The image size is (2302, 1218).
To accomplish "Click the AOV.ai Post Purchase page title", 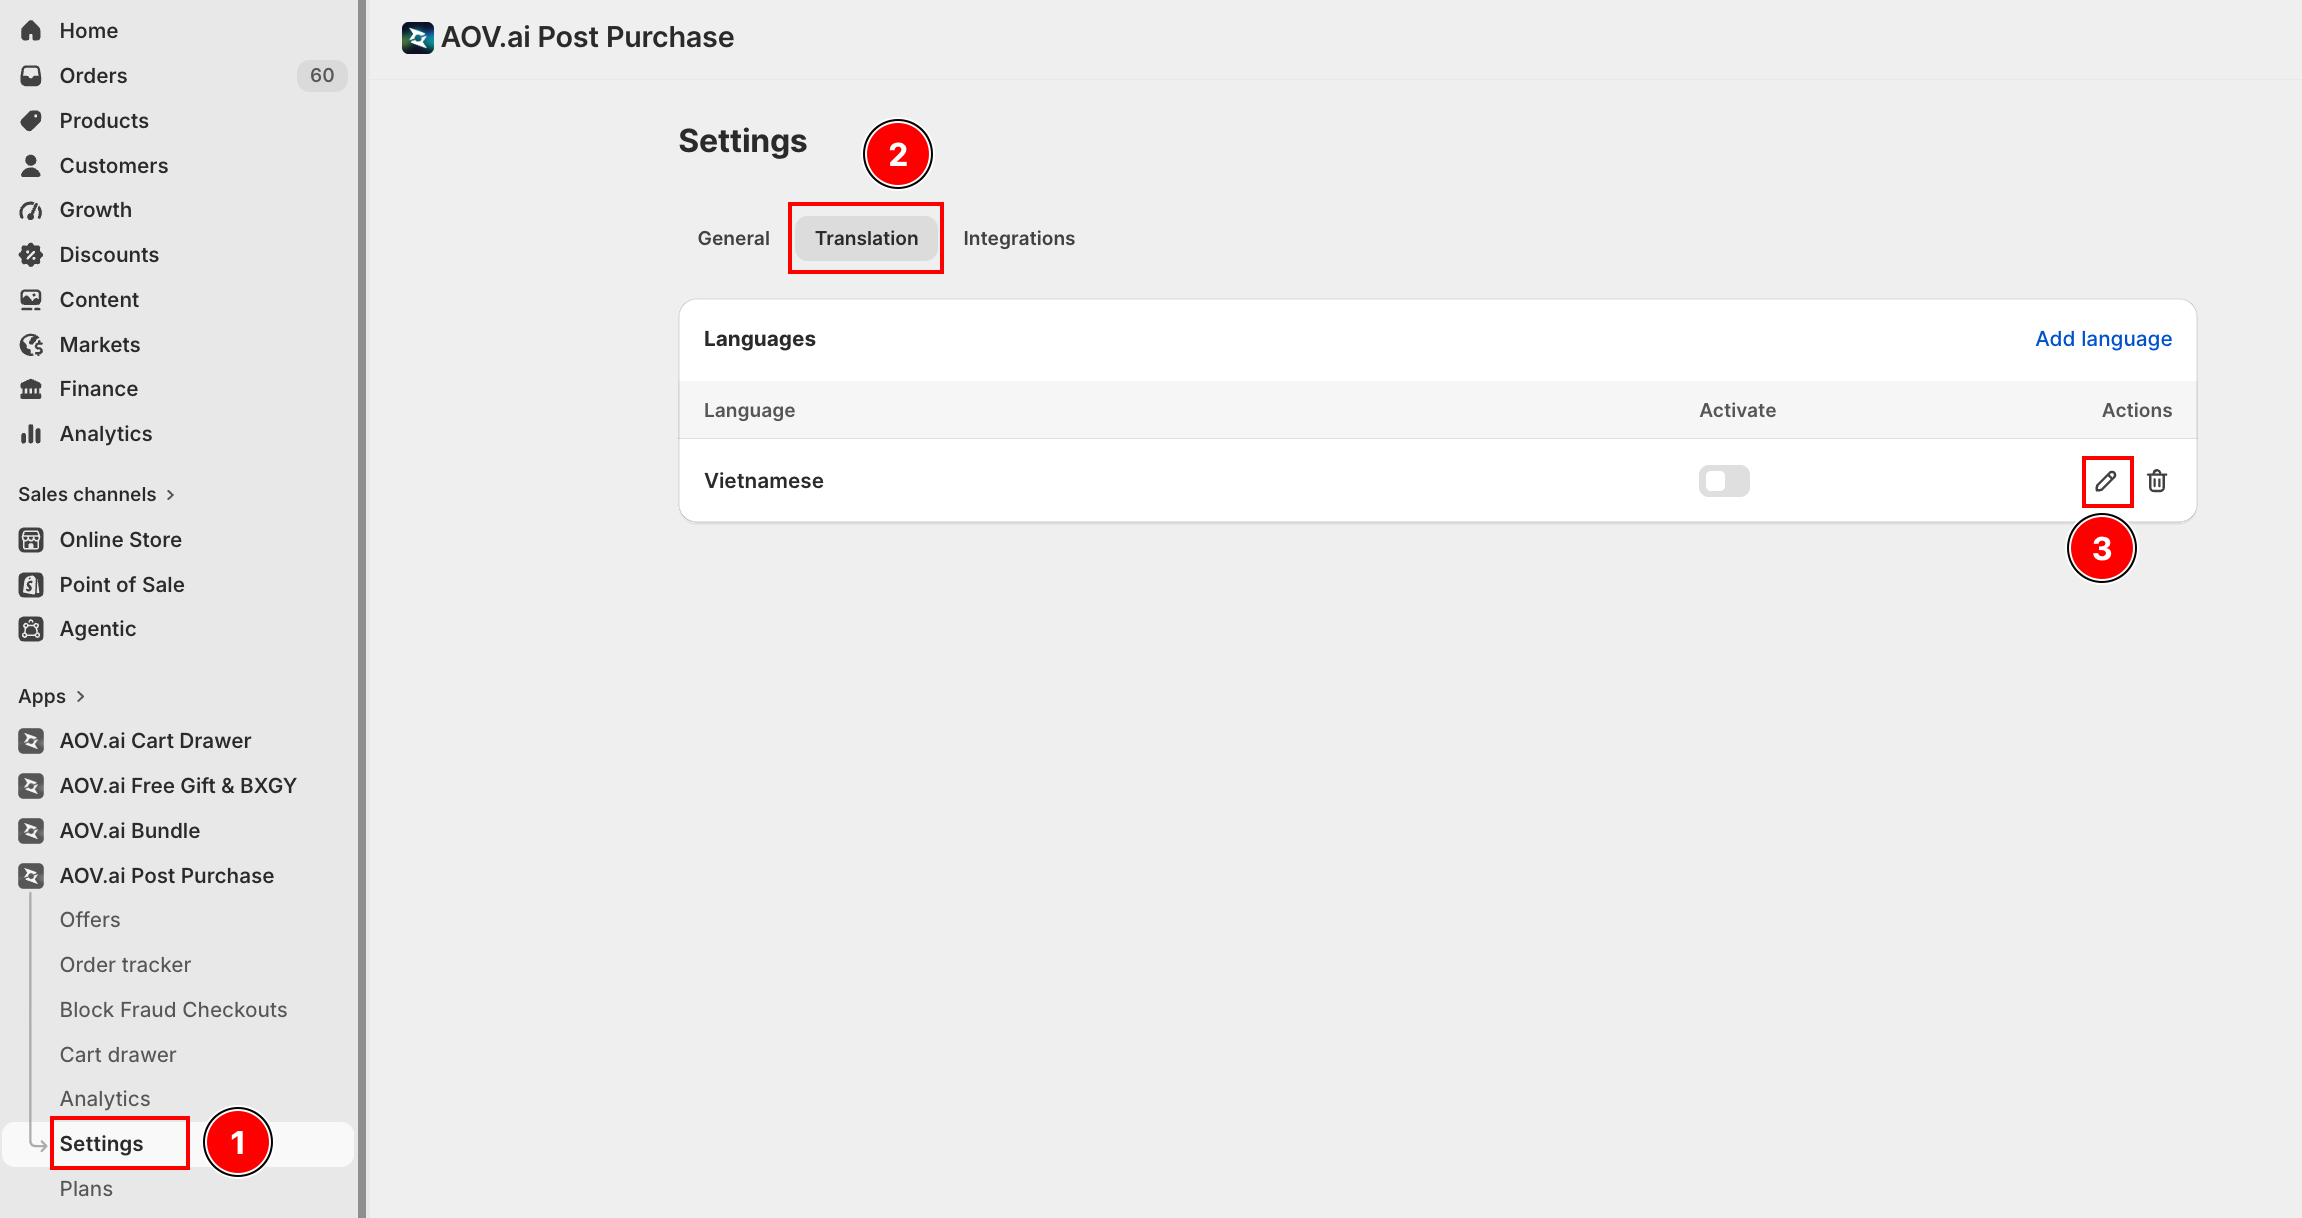I will pyautogui.click(x=588, y=38).
